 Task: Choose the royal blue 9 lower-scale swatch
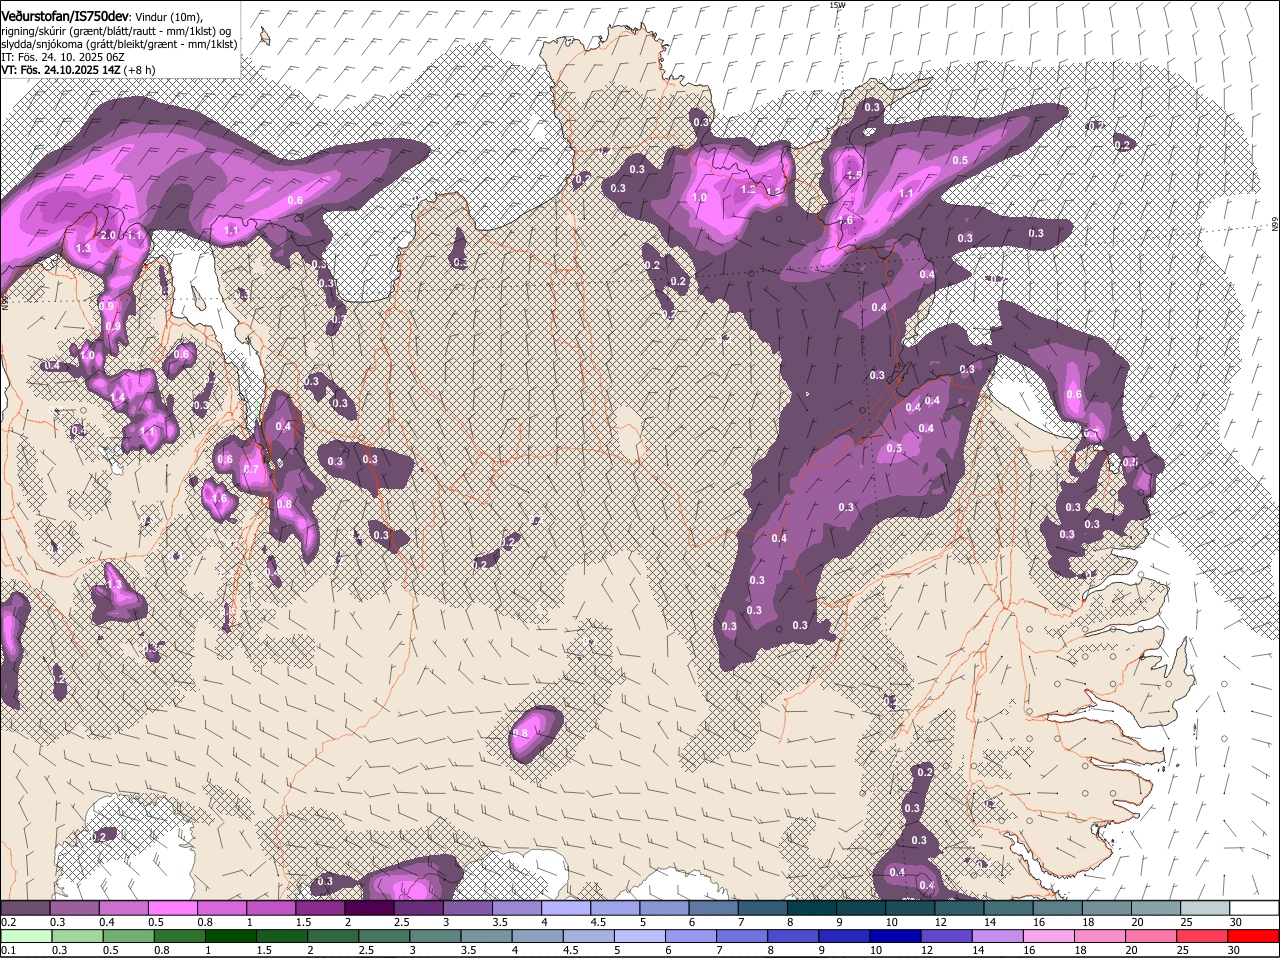[843, 936]
